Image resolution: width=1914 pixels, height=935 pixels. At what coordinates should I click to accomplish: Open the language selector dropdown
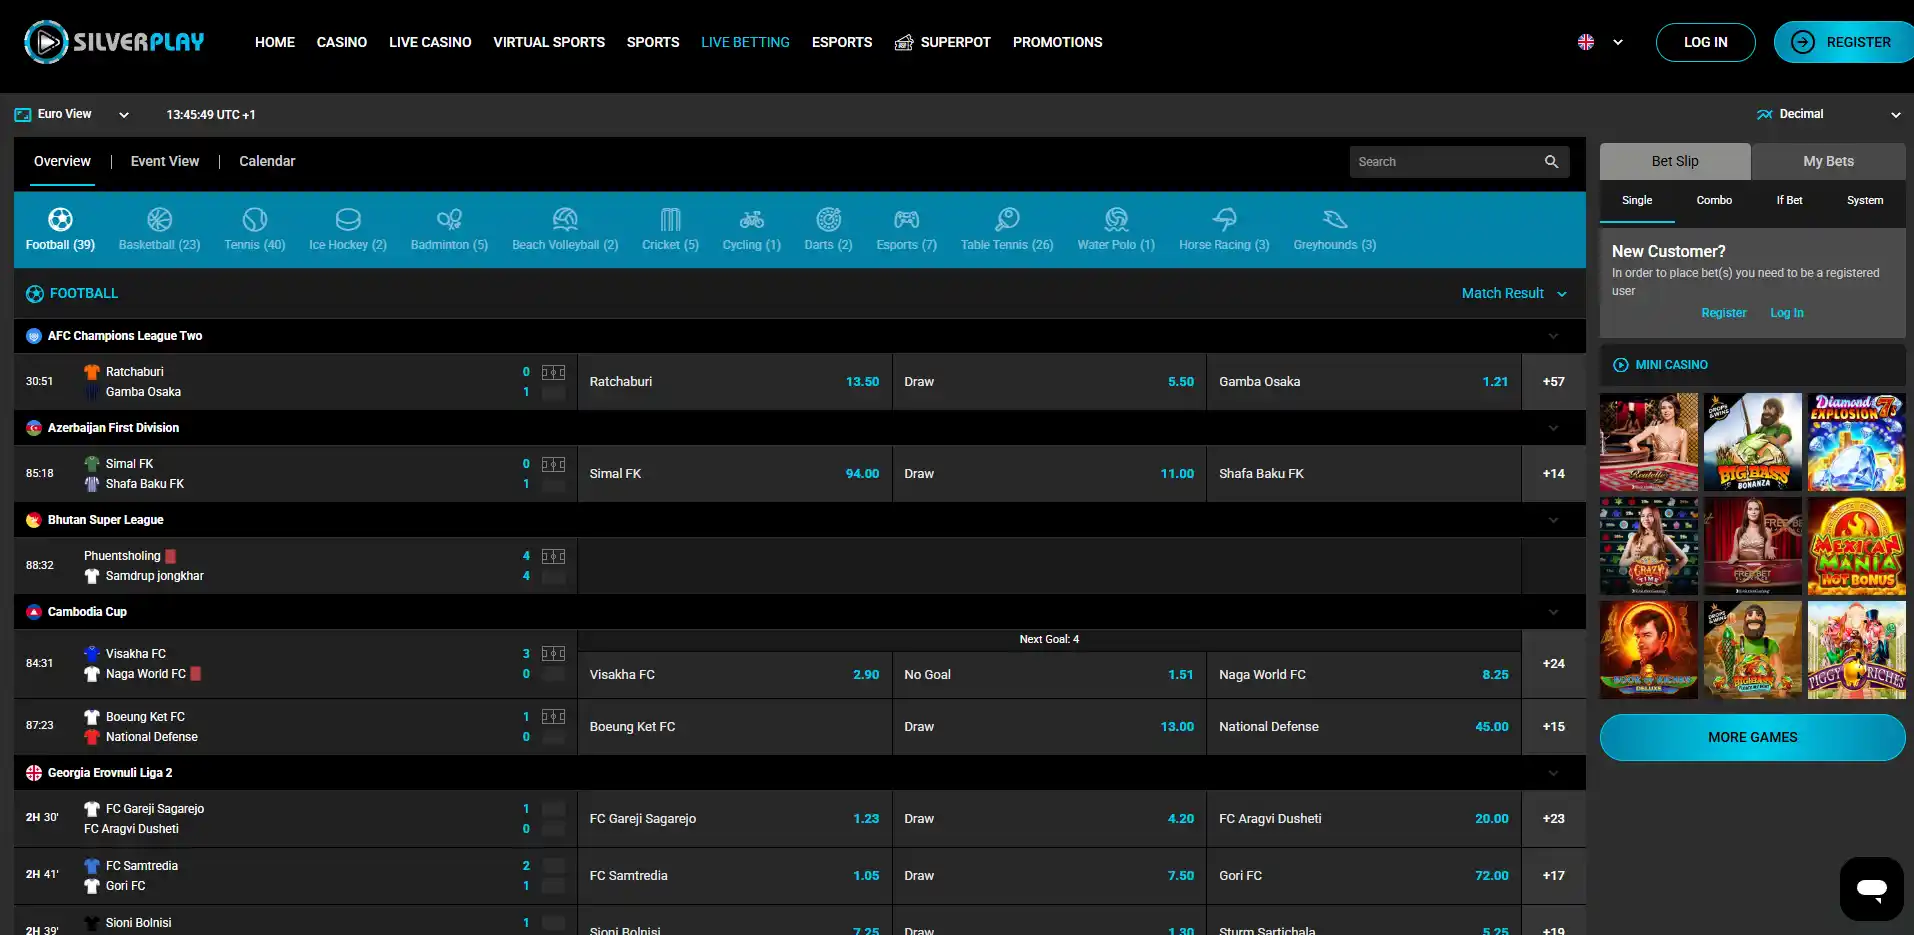(1600, 42)
